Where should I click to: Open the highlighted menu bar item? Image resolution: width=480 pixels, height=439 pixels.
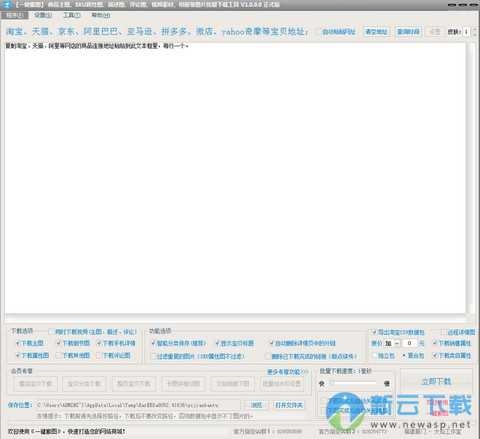pos(15,15)
